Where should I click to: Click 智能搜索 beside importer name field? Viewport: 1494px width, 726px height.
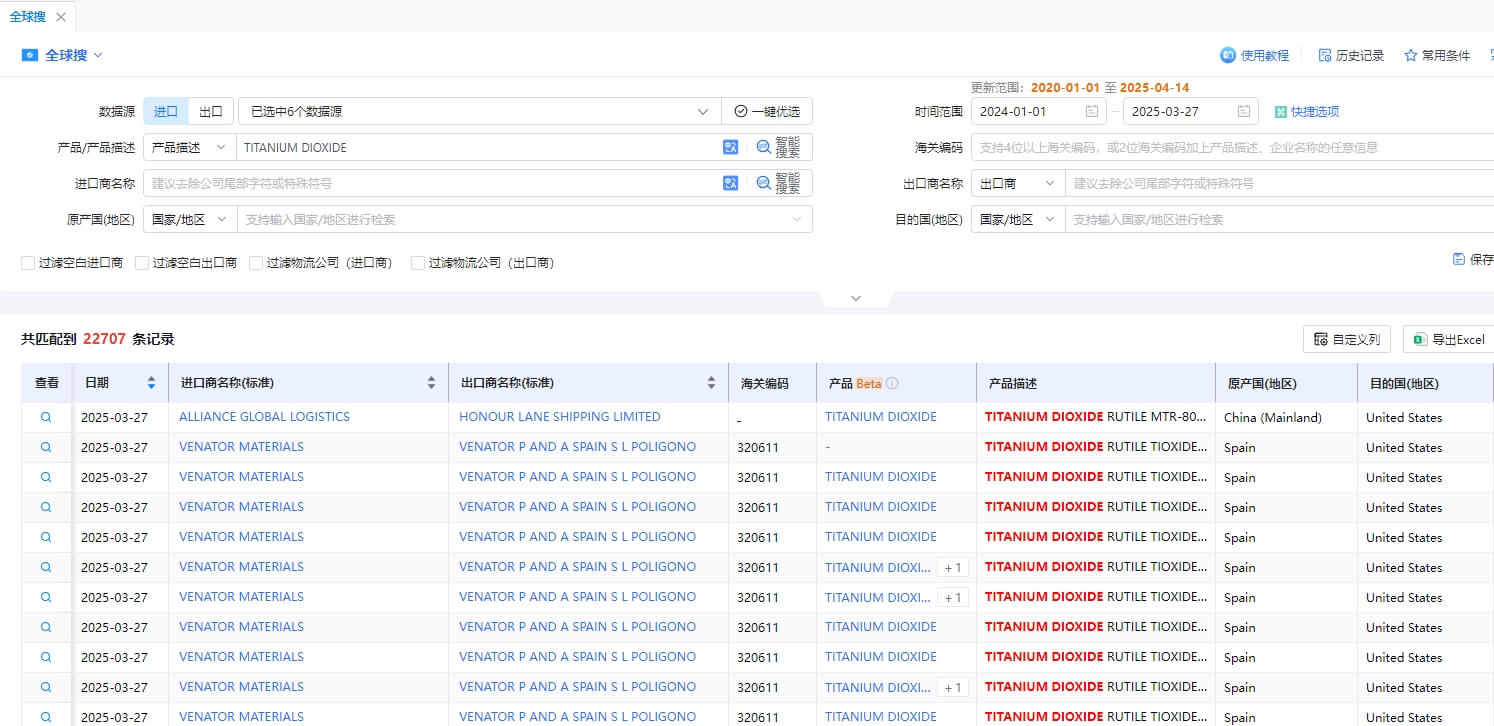tap(778, 183)
